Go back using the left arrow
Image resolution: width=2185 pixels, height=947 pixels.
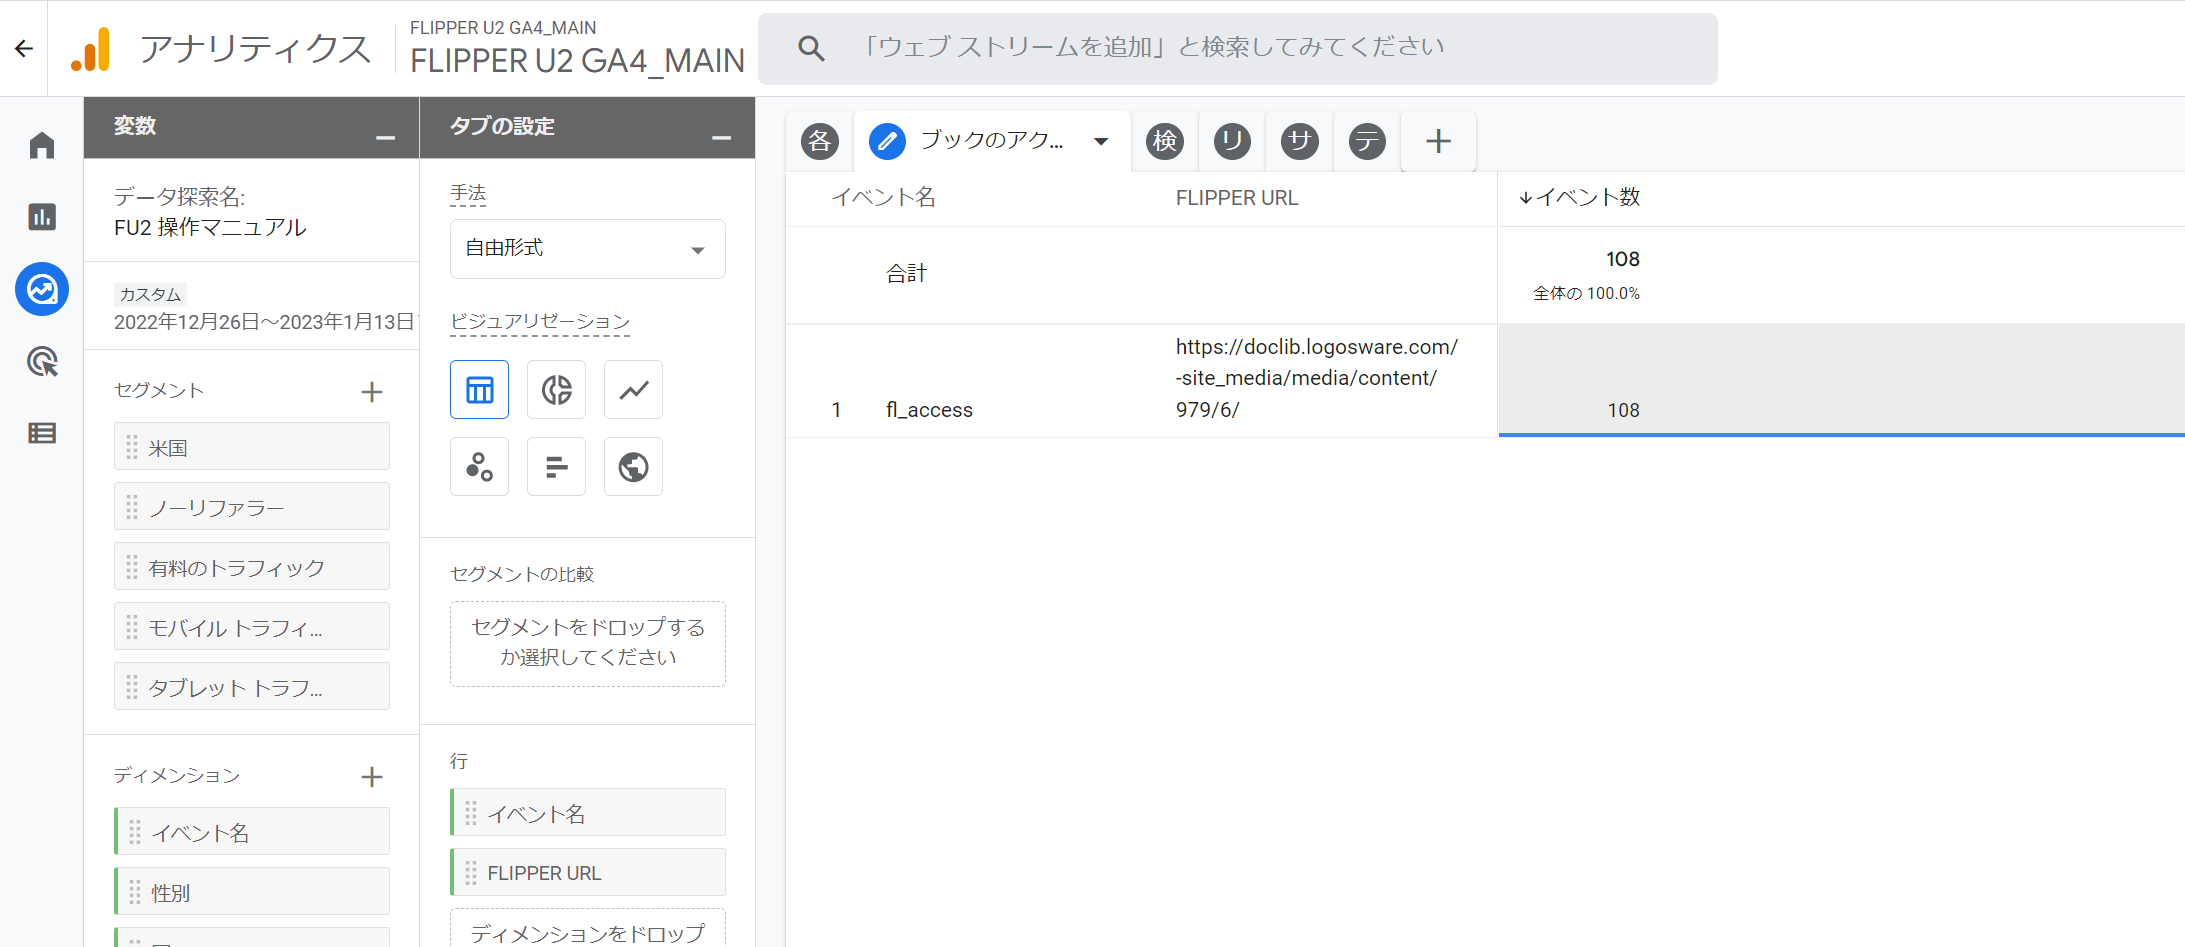click(x=24, y=48)
